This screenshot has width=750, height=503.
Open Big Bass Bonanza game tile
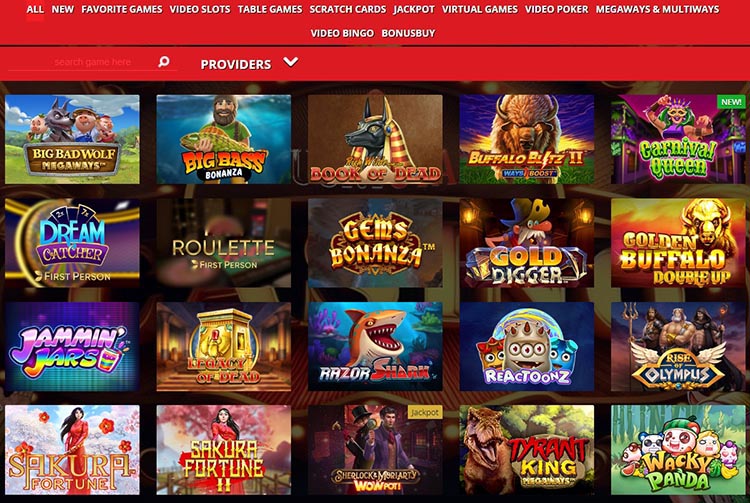click(224, 139)
